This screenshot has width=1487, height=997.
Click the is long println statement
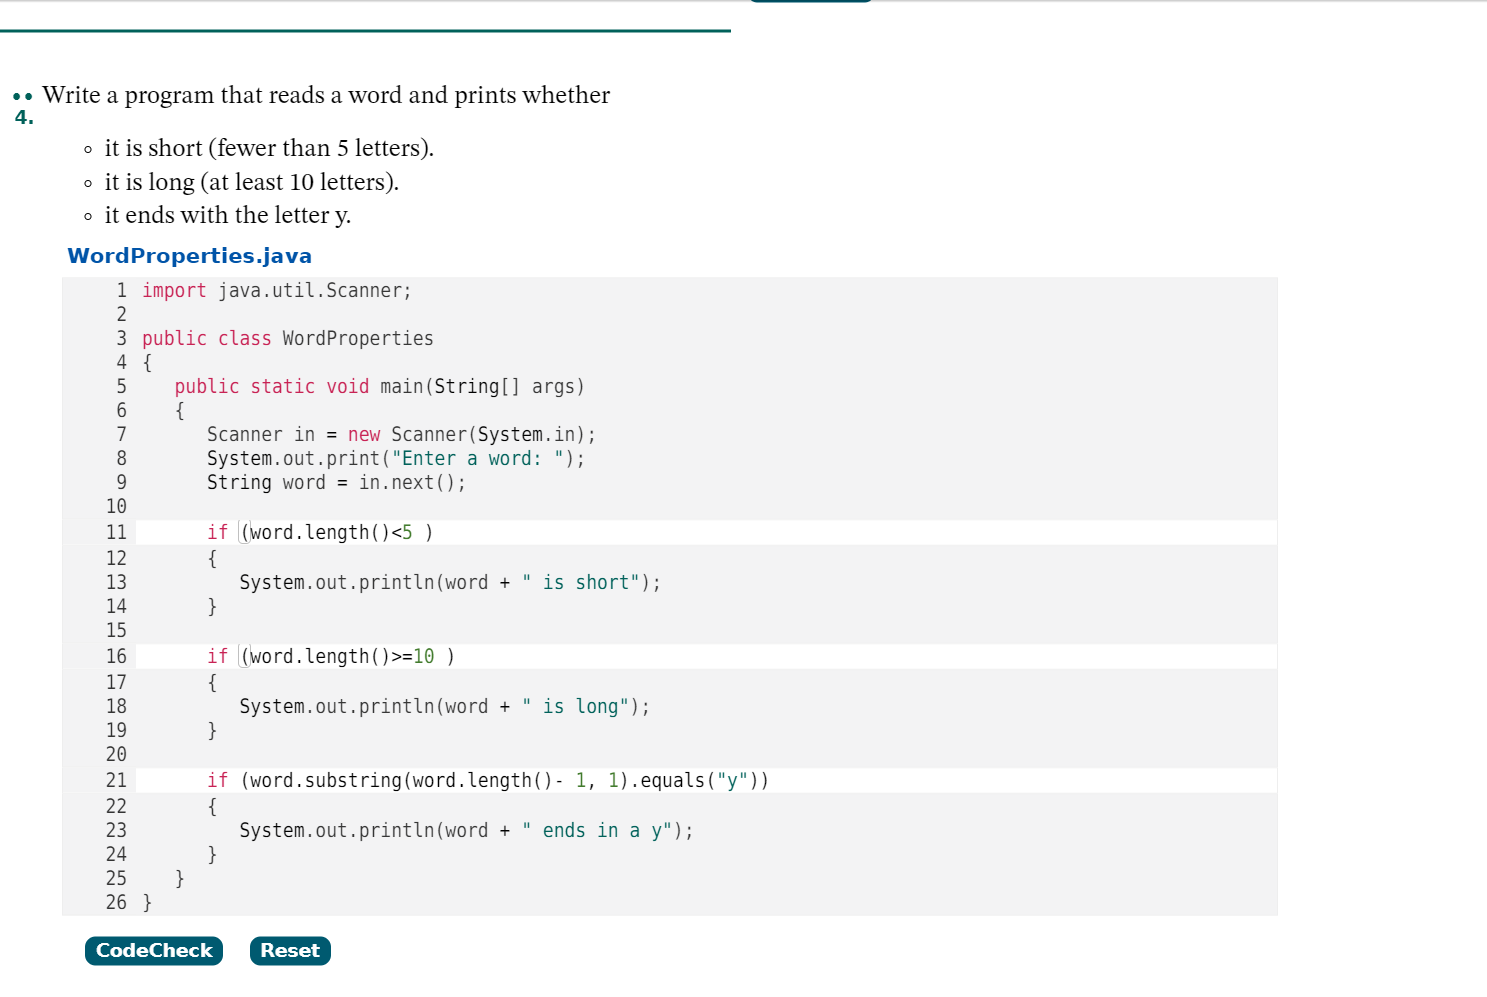[444, 706]
